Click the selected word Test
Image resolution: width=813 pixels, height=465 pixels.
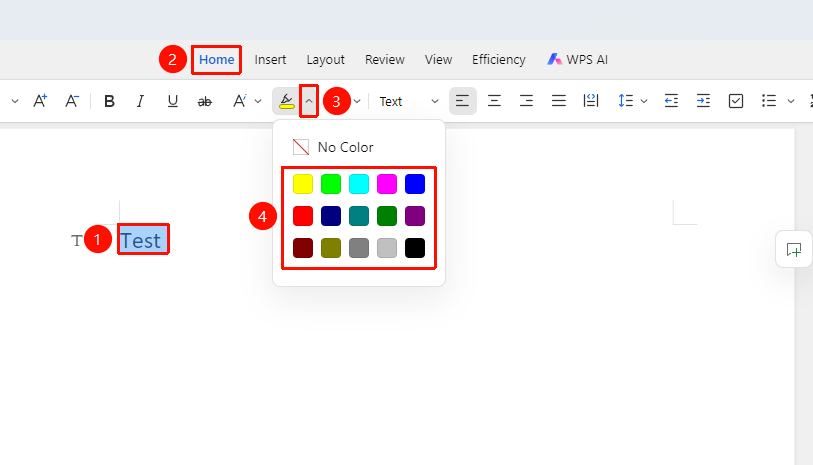click(x=143, y=241)
